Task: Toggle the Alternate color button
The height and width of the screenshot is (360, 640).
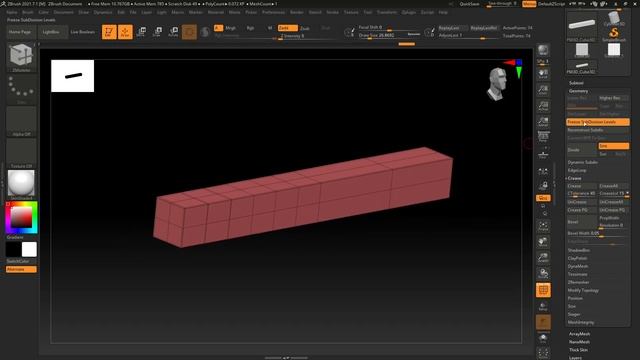Action: pyautogui.click(x=21, y=269)
